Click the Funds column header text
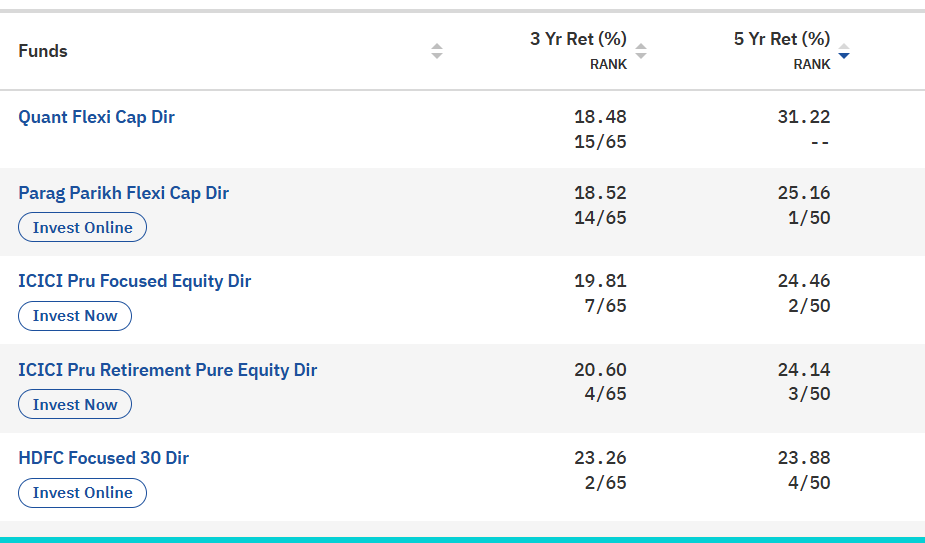Viewport: 925px width, 543px height. (43, 51)
